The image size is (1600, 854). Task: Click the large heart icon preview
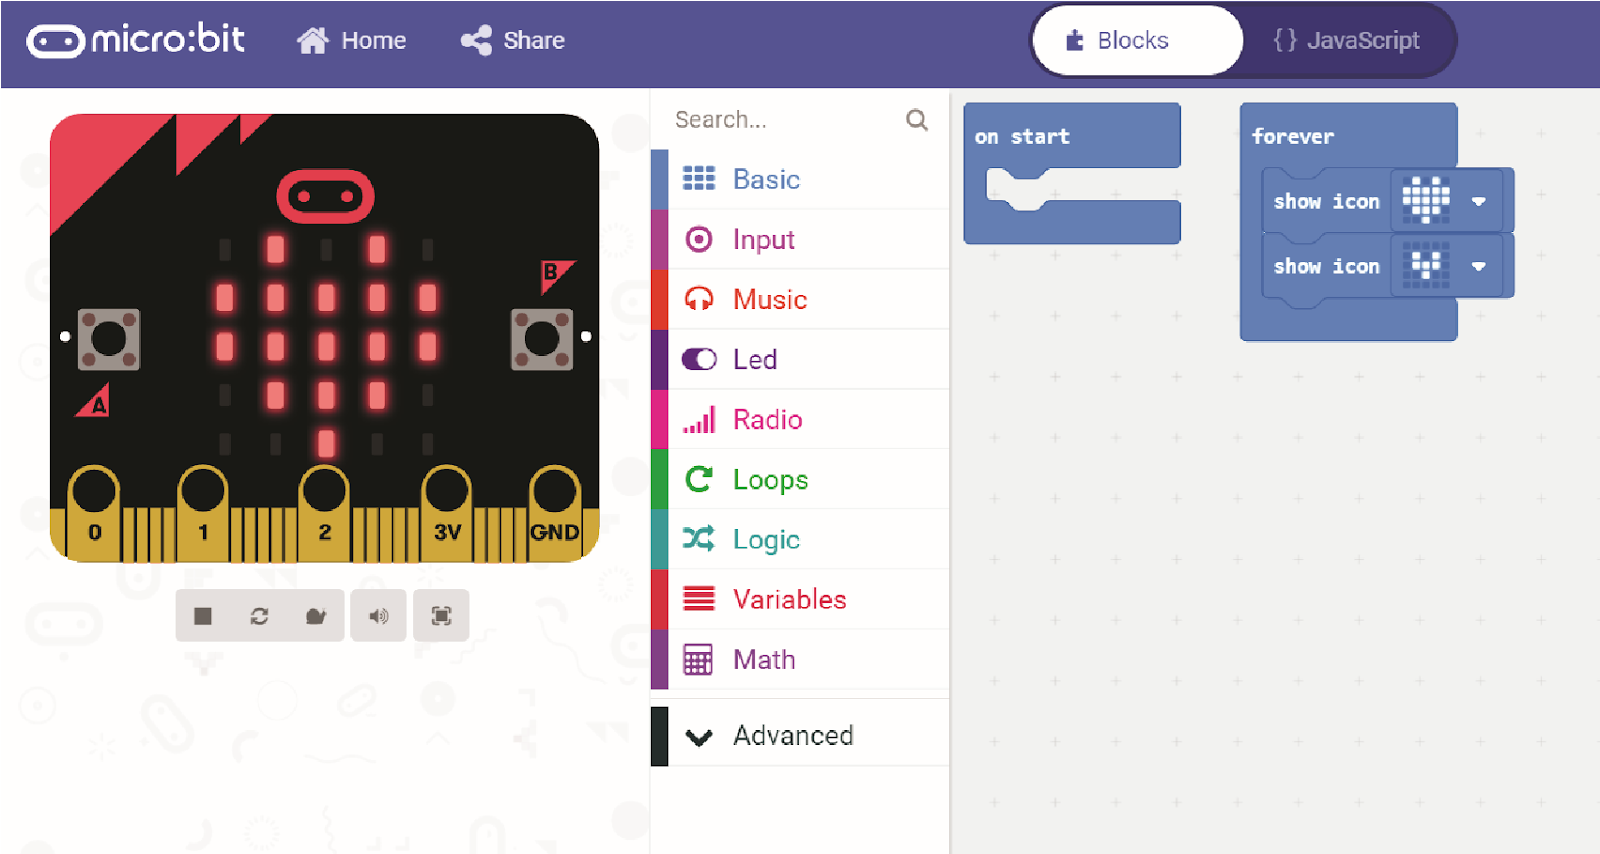(1426, 200)
